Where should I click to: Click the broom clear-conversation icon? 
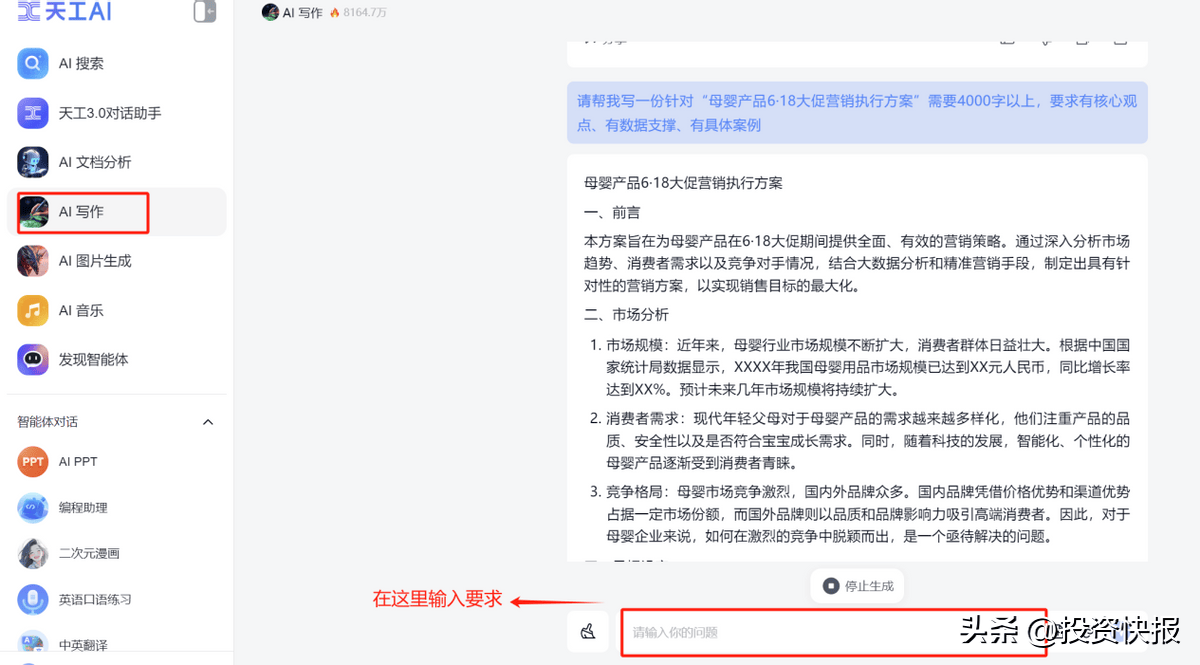point(588,631)
